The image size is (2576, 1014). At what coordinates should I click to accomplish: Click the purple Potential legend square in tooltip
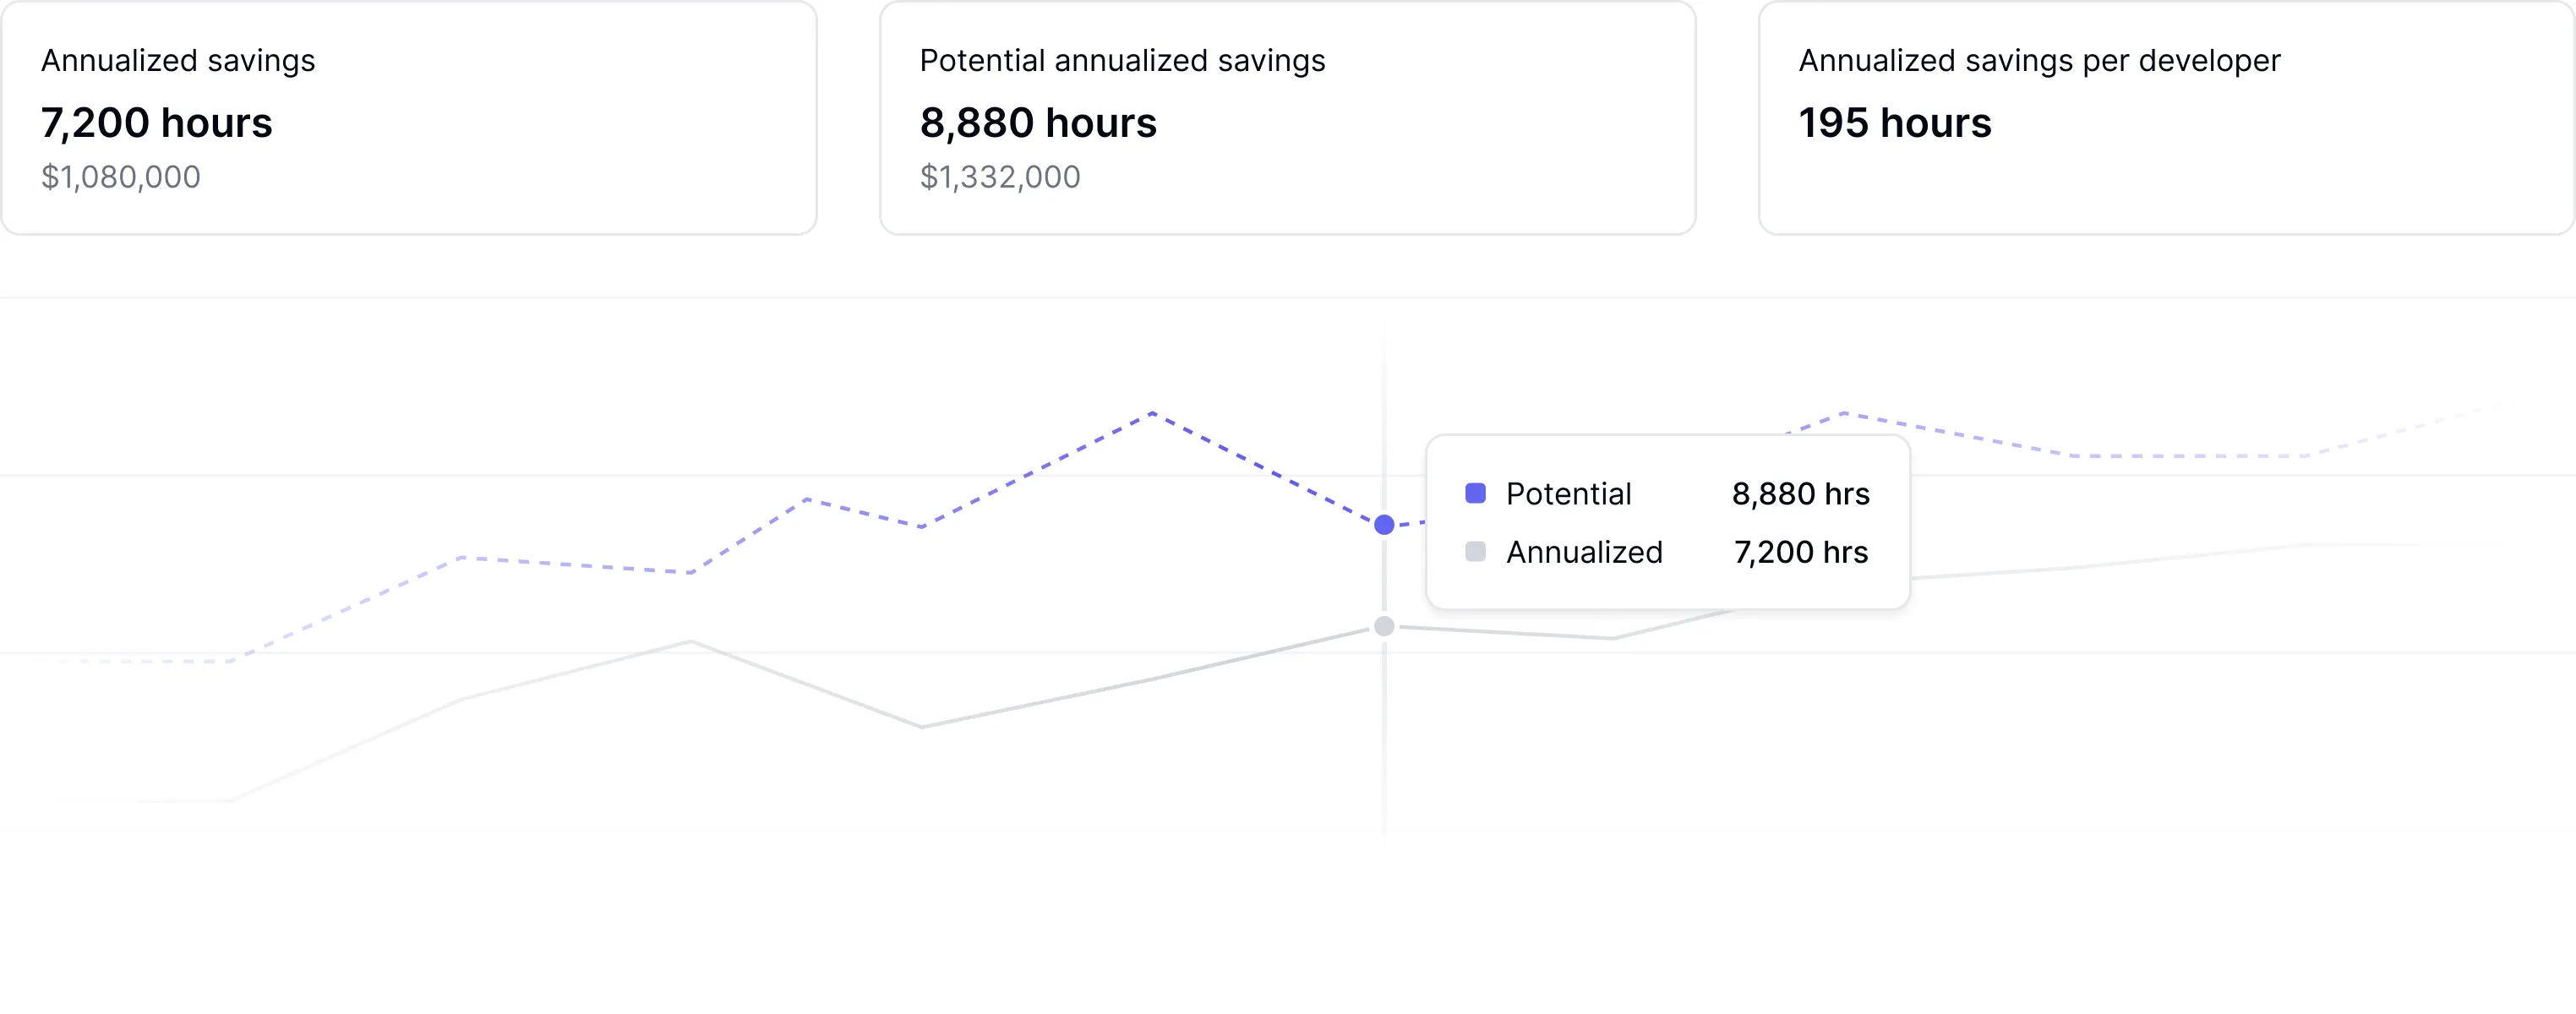[x=1475, y=493]
